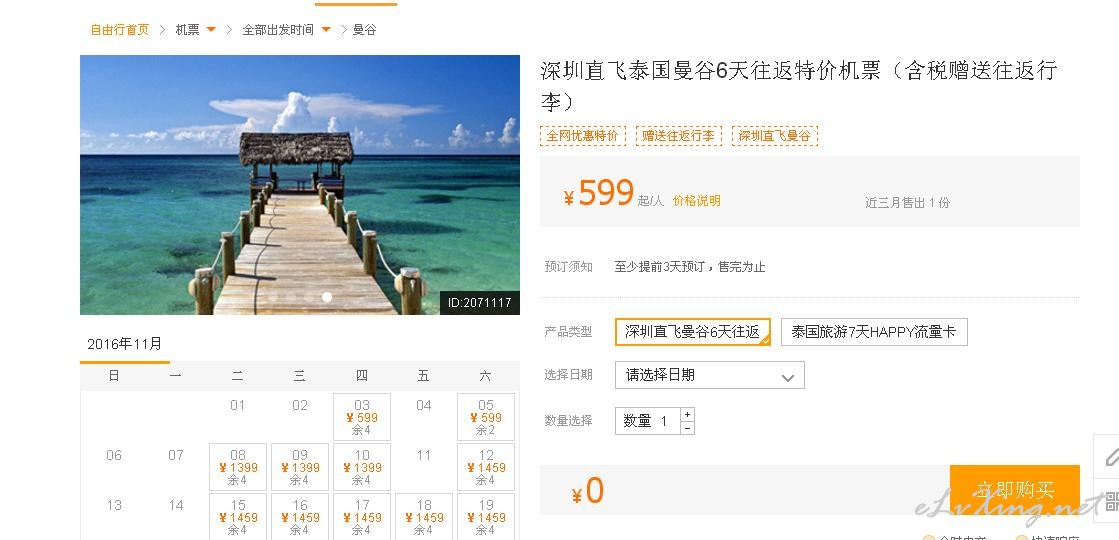Pick November 05 with 余2 remaining
This screenshot has width=1119, height=540.
(x=486, y=417)
